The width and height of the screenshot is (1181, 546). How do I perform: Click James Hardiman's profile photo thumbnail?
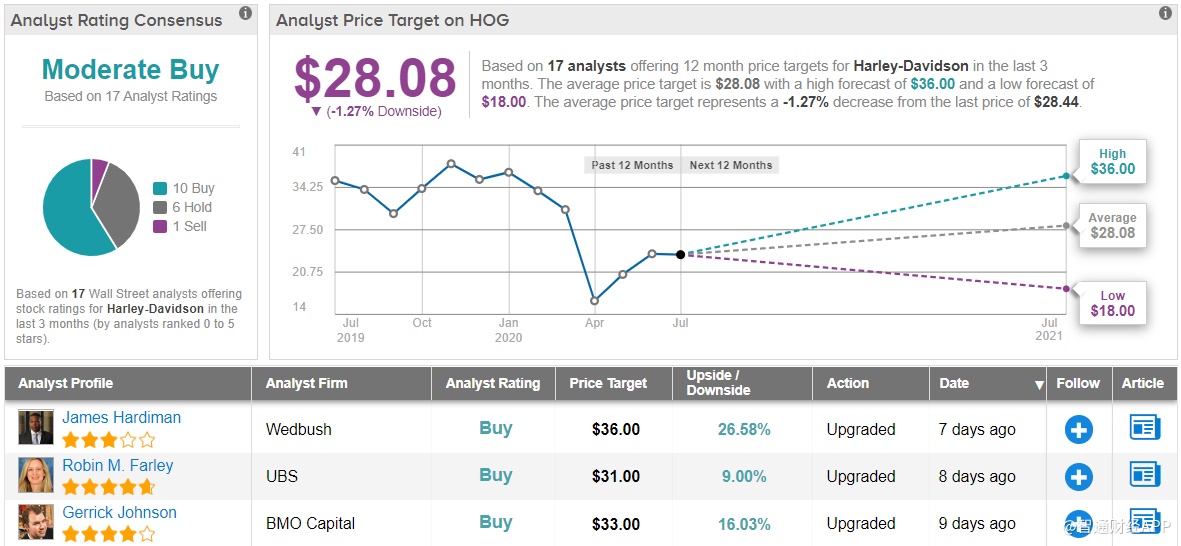click(36, 428)
